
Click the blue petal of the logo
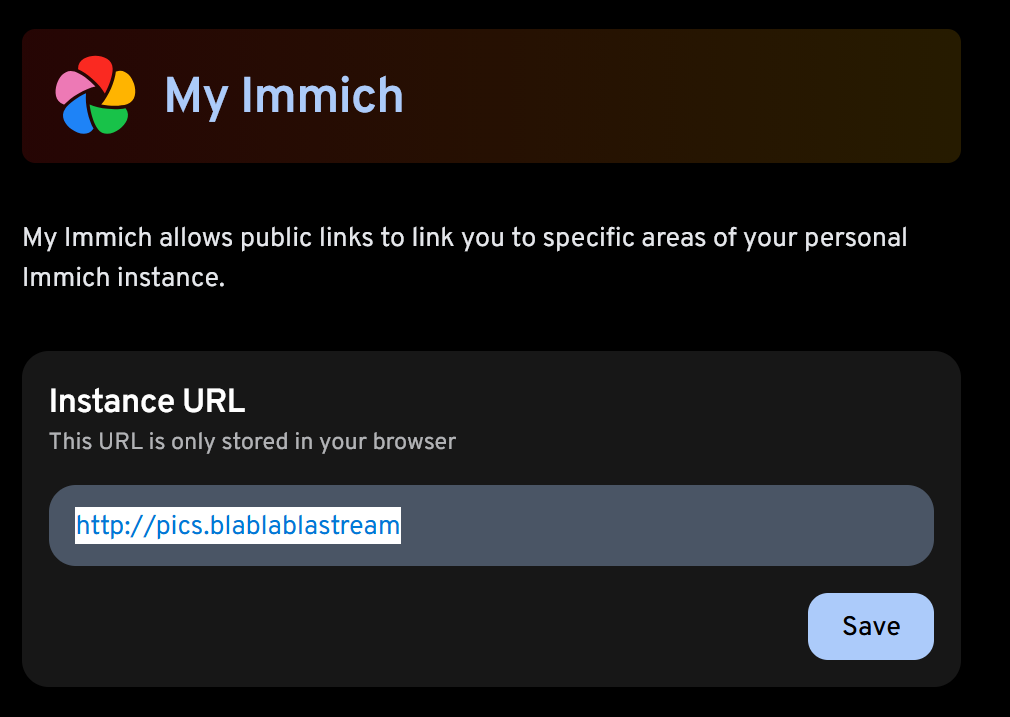pyautogui.click(x=78, y=117)
